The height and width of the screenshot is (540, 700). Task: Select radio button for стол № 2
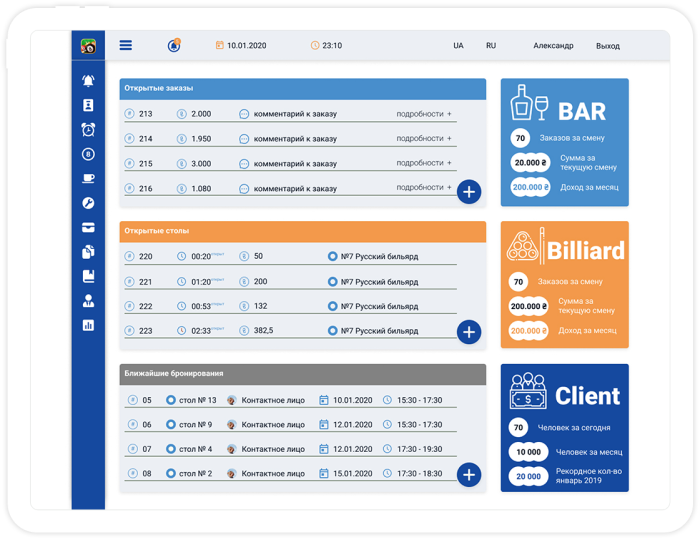pyautogui.click(x=171, y=474)
